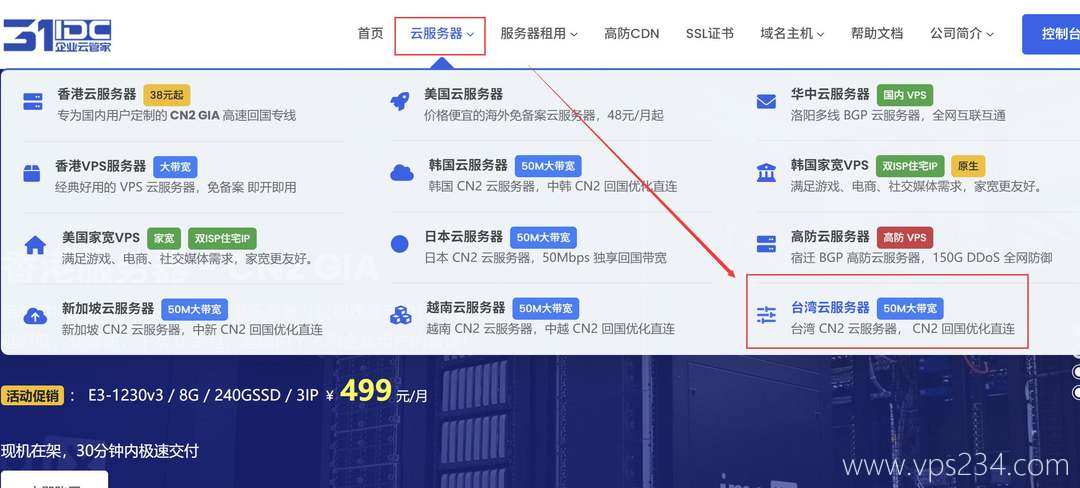Open 新加坡云服务器 link

pyautogui.click(x=107, y=308)
